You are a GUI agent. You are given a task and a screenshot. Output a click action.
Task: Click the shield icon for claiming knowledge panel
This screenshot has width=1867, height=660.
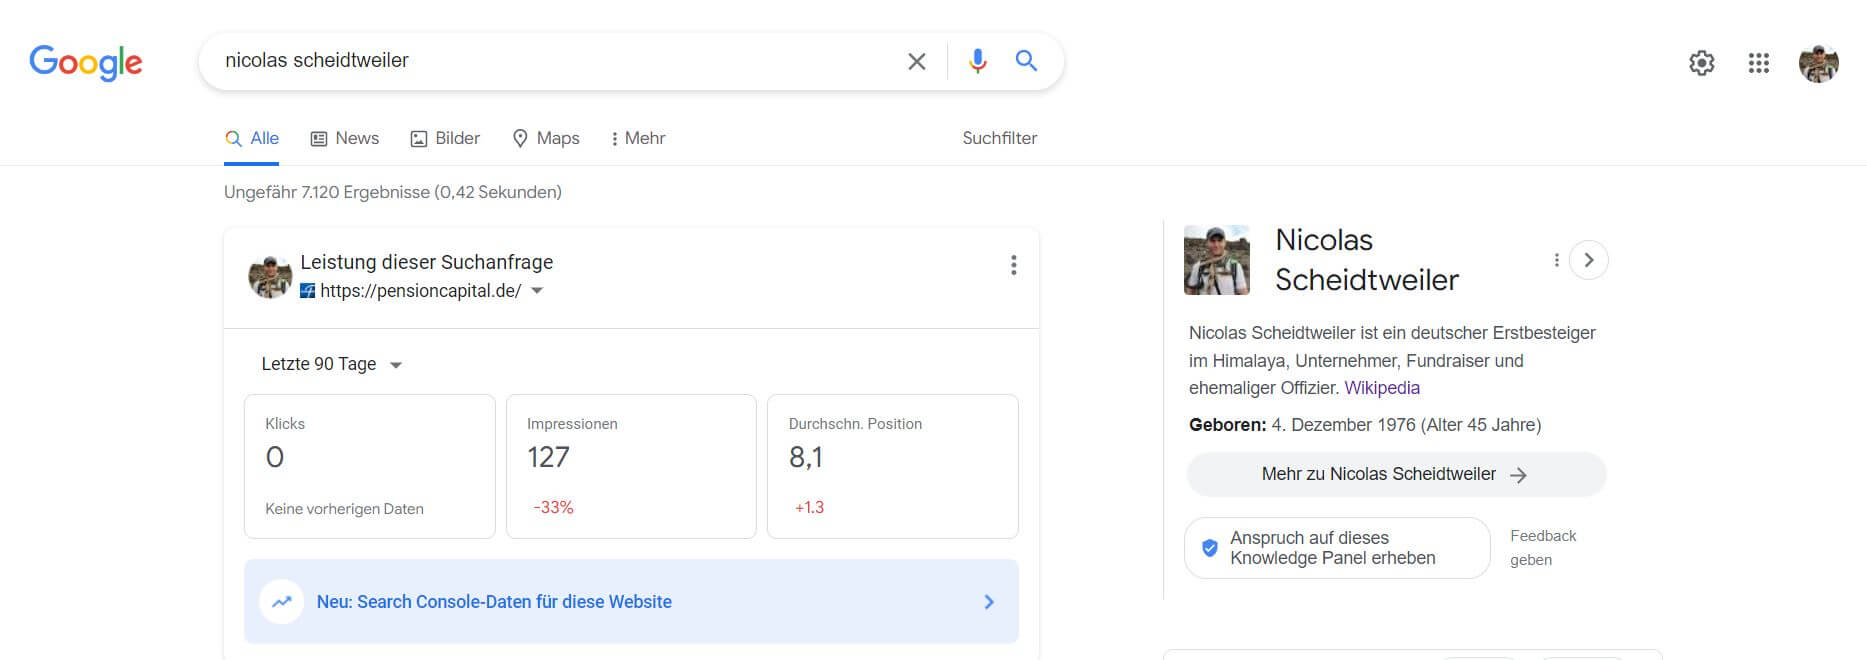click(1210, 548)
